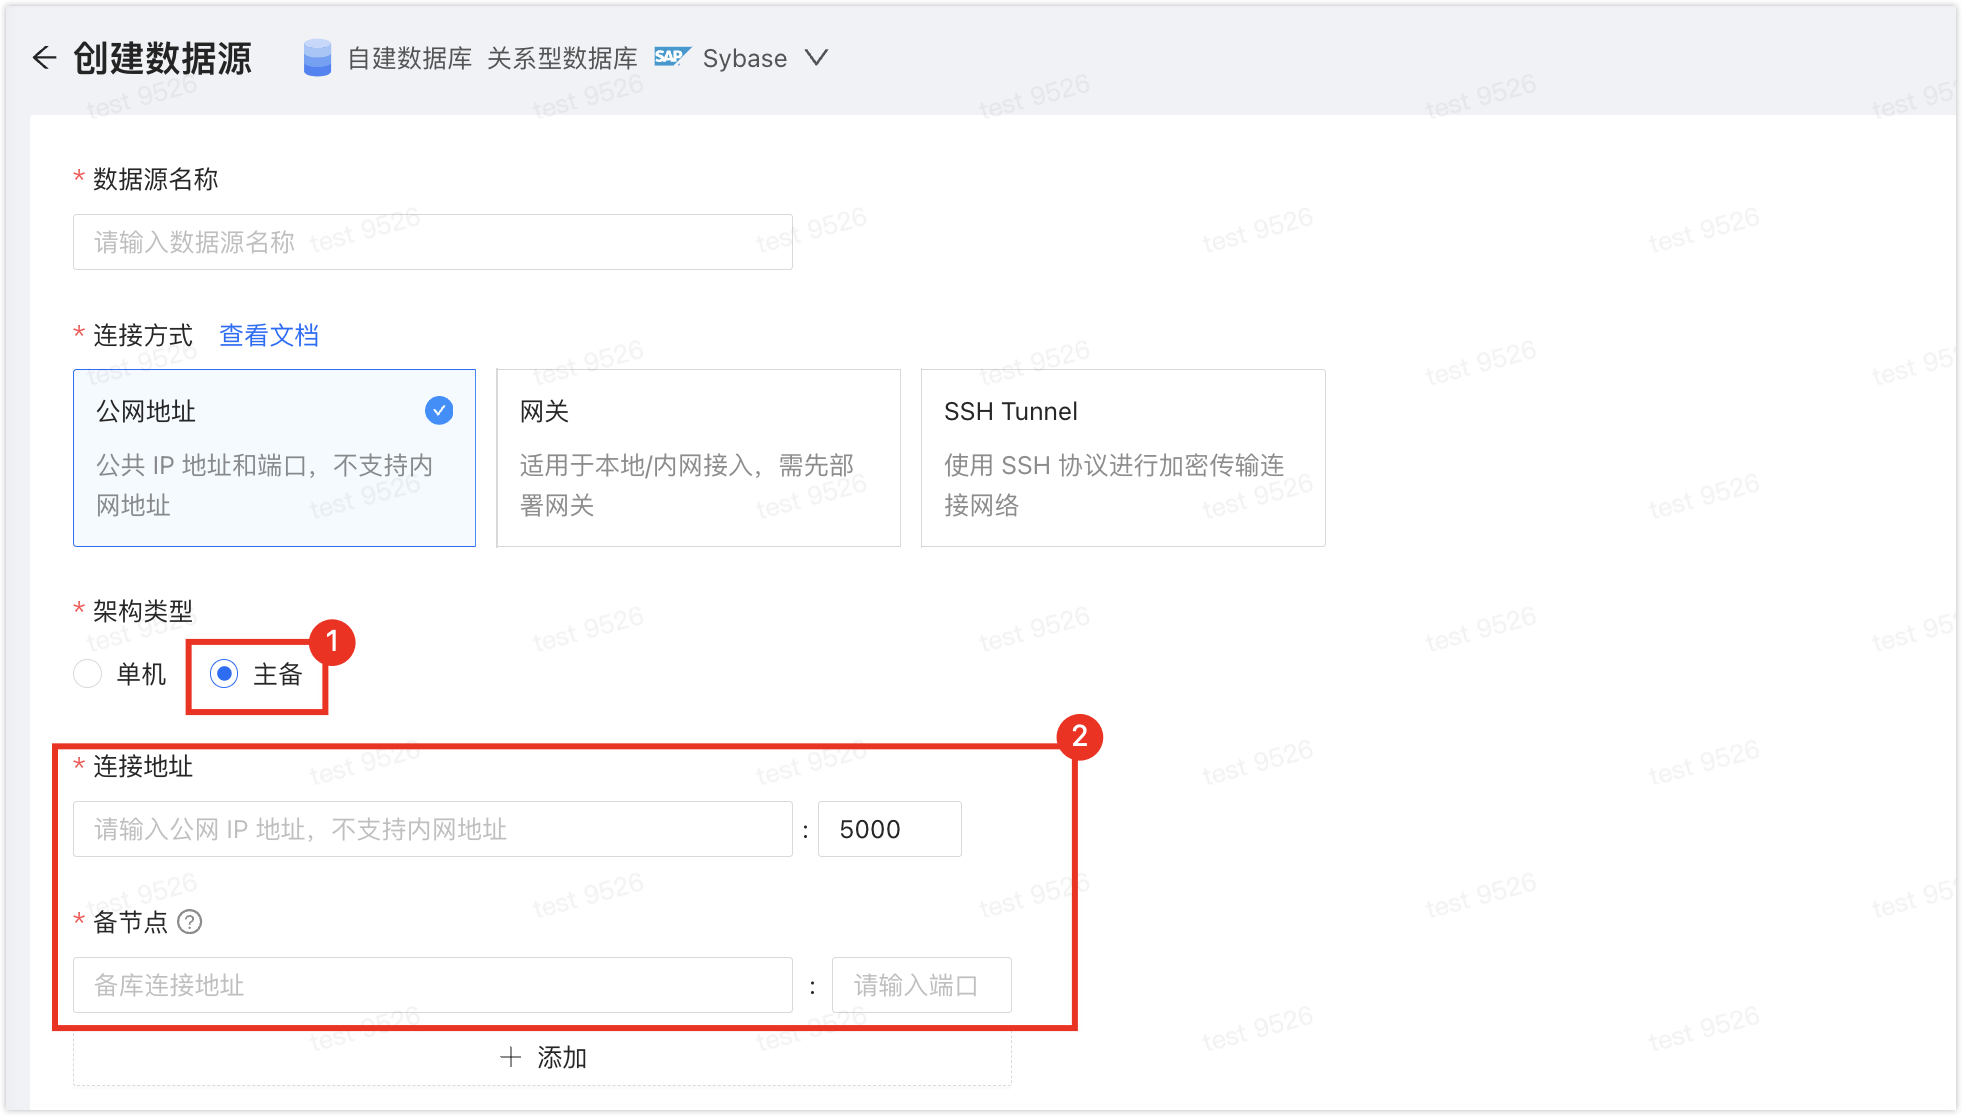Screen dimensions: 1962x1116
Task: Choose the 网关 connection method card
Action: (x=698, y=458)
